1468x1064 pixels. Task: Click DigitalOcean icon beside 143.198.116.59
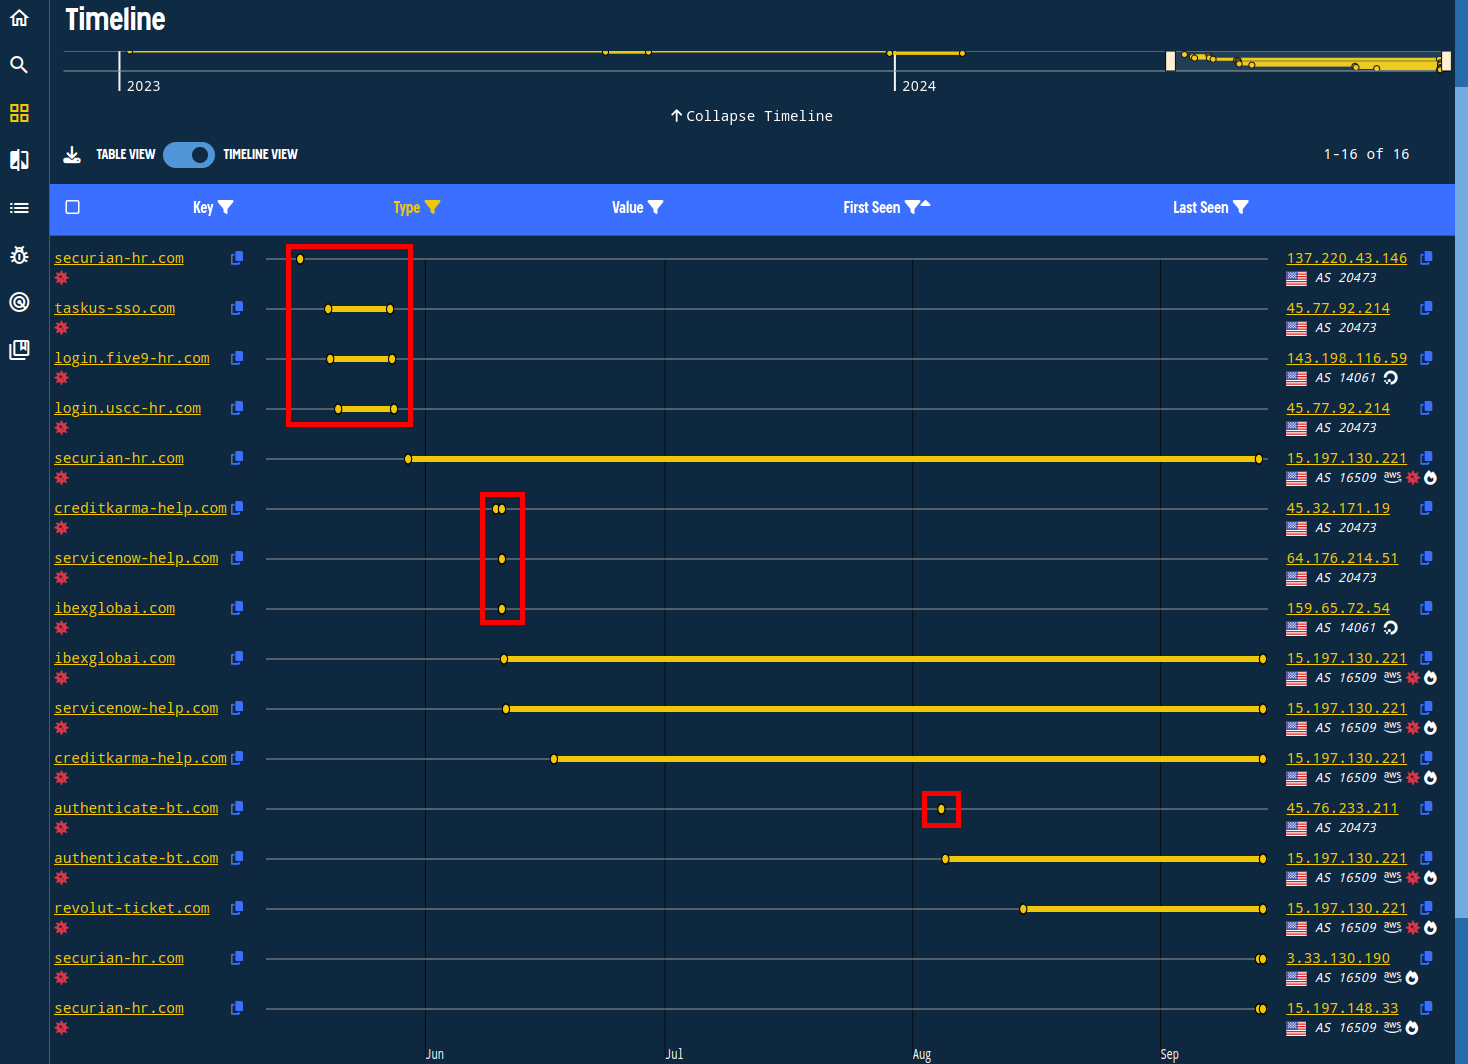[1391, 378]
